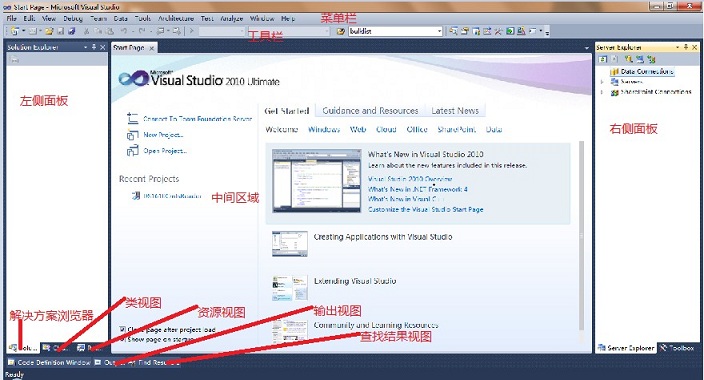Toggle Close page after project load checkbox

pyautogui.click(x=123, y=329)
